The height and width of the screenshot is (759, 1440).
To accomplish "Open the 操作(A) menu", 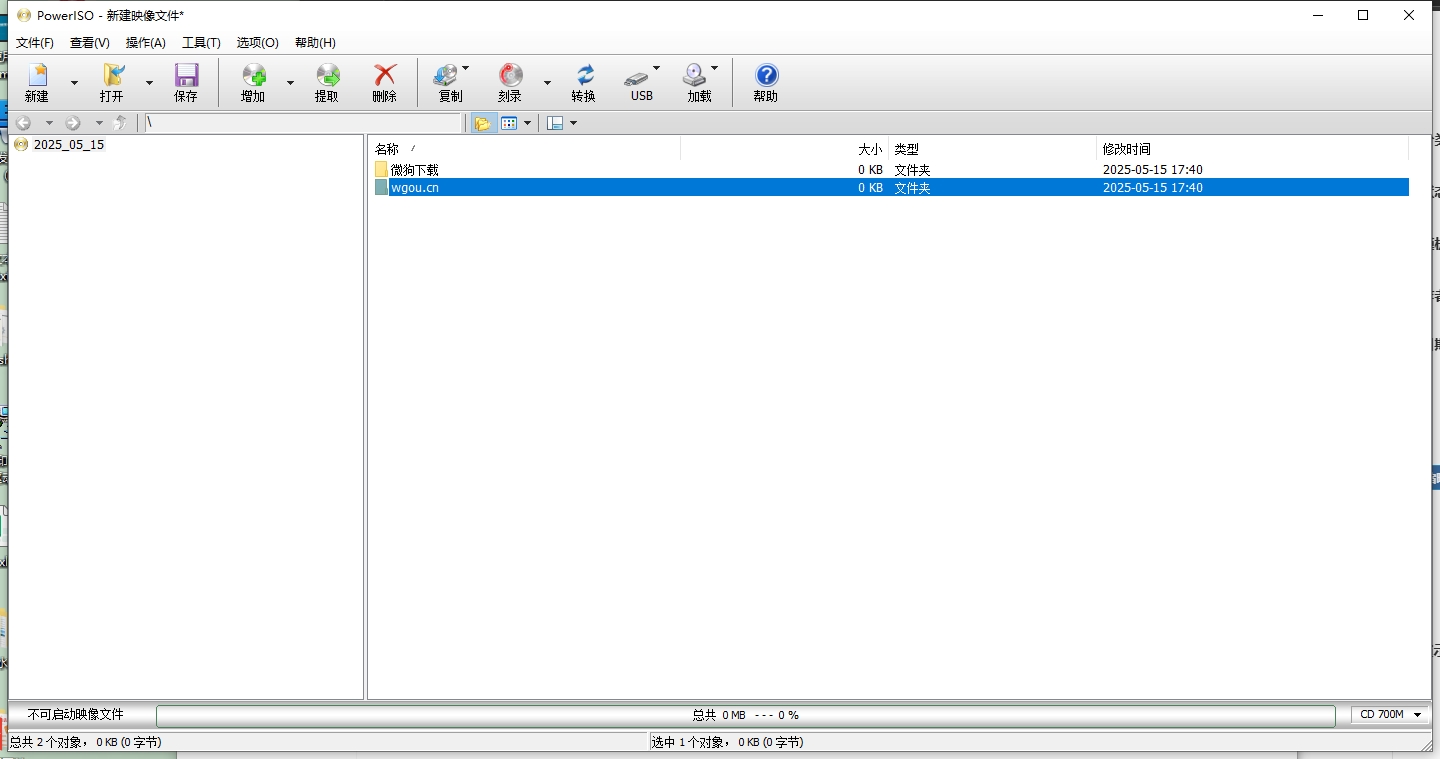I will point(146,43).
